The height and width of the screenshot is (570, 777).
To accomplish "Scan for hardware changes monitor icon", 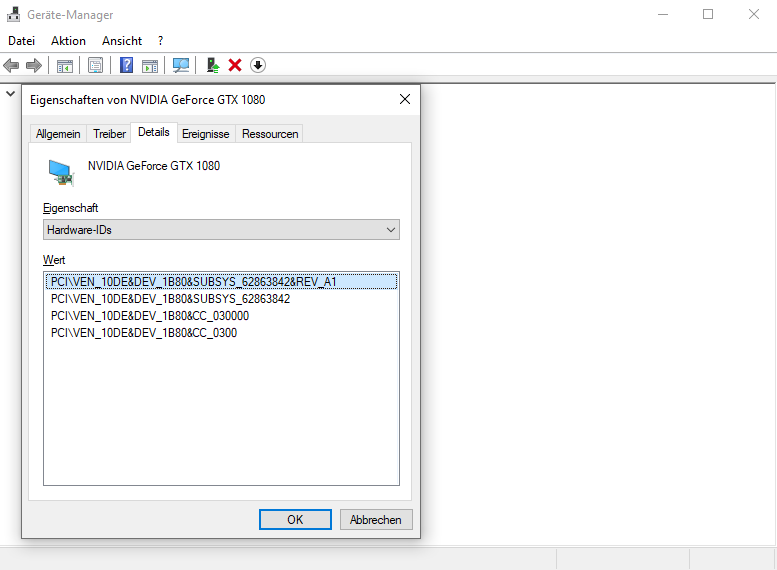I will [181, 65].
